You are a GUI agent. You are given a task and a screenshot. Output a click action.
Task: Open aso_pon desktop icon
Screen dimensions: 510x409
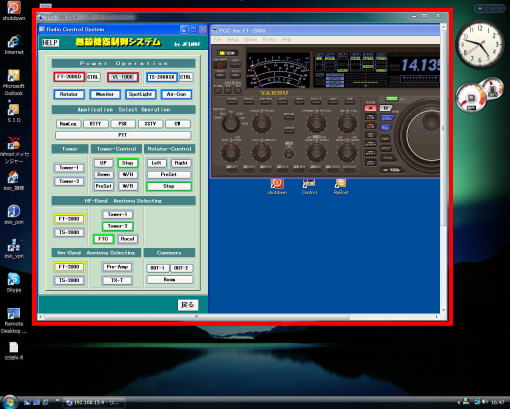tap(14, 215)
